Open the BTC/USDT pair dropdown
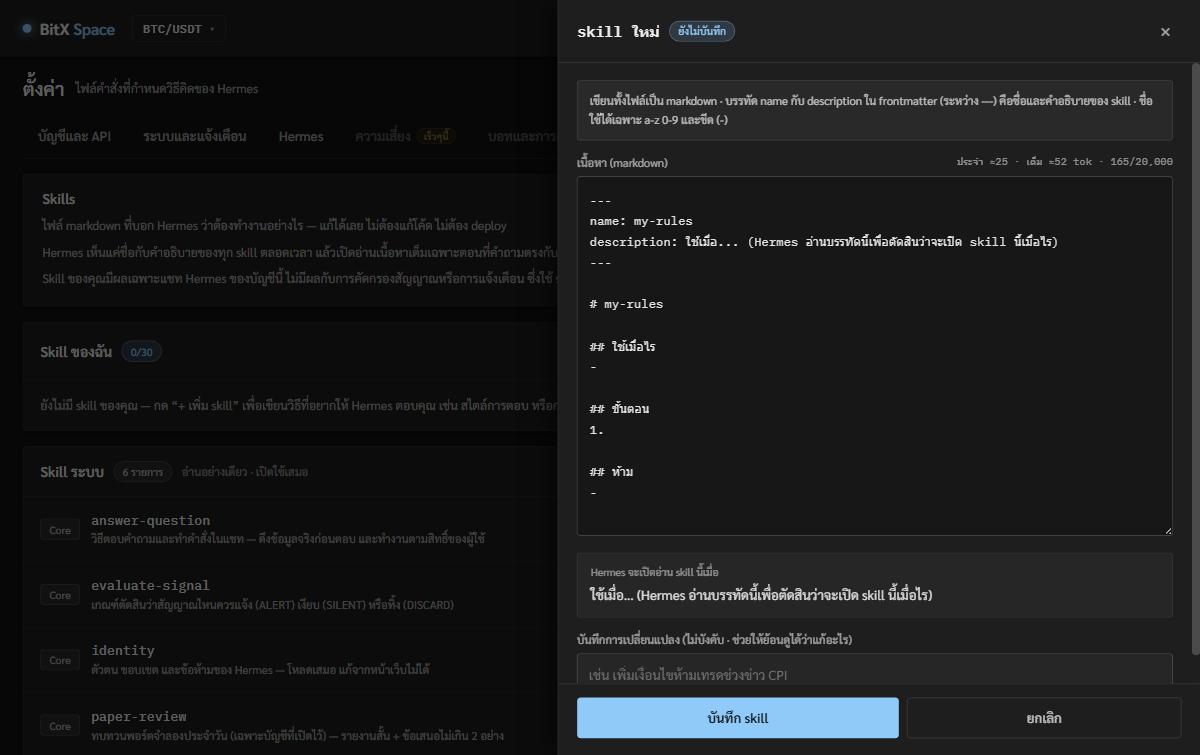The width and height of the screenshot is (1200, 755). pyautogui.click(x=179, y=29)
